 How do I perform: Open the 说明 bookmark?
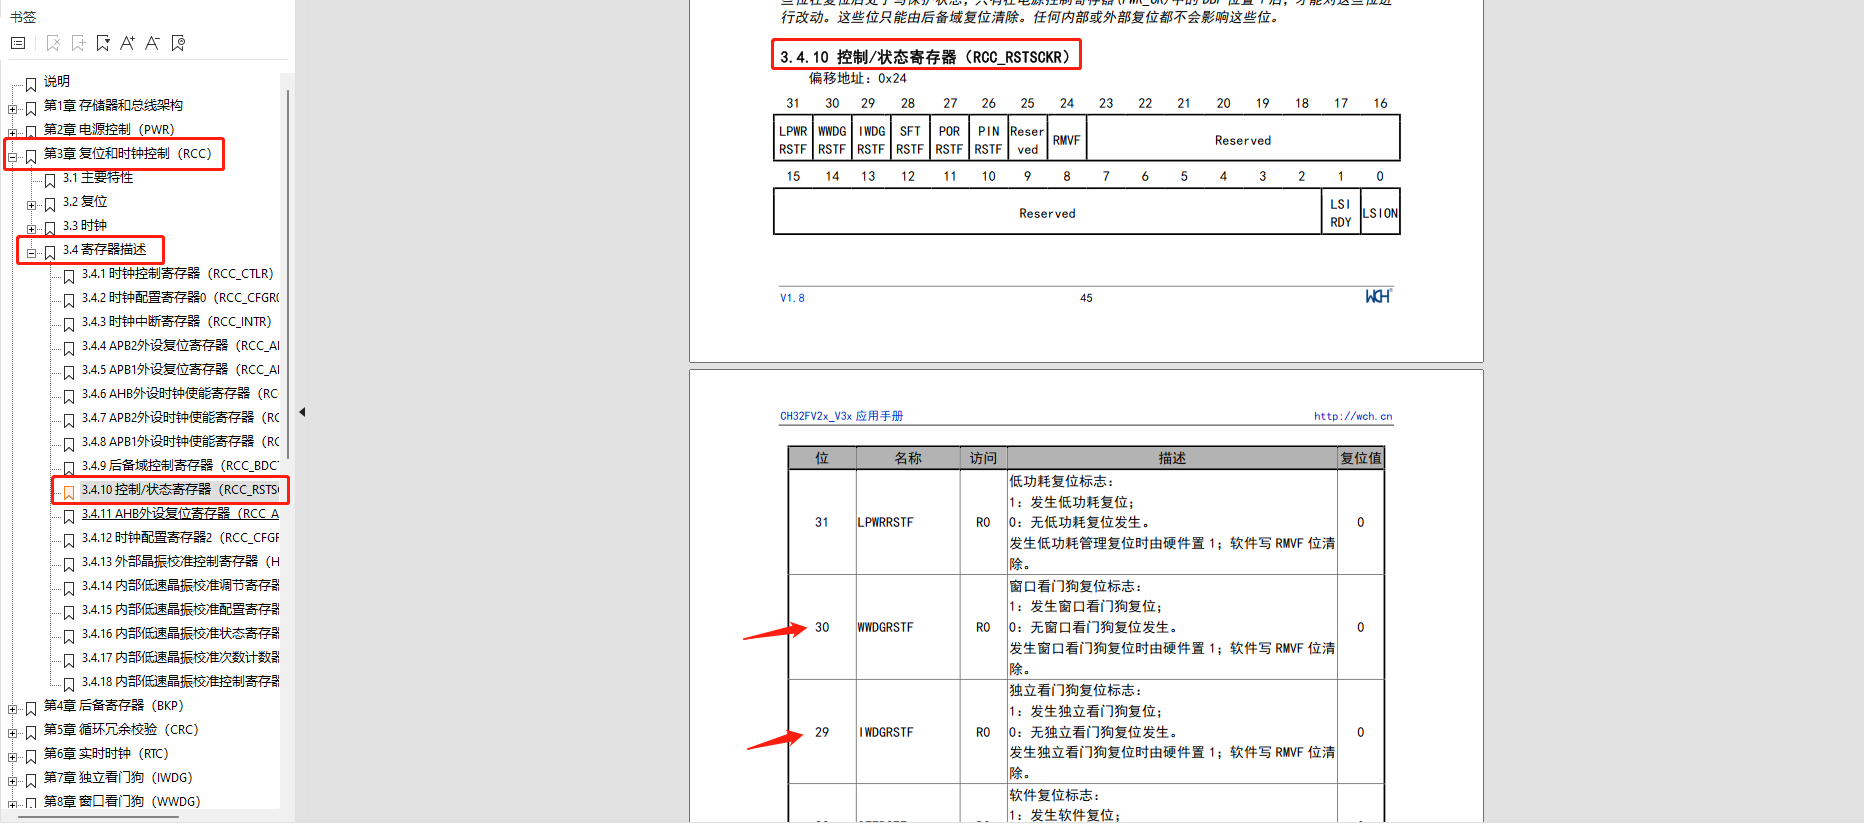coord(57,81)
